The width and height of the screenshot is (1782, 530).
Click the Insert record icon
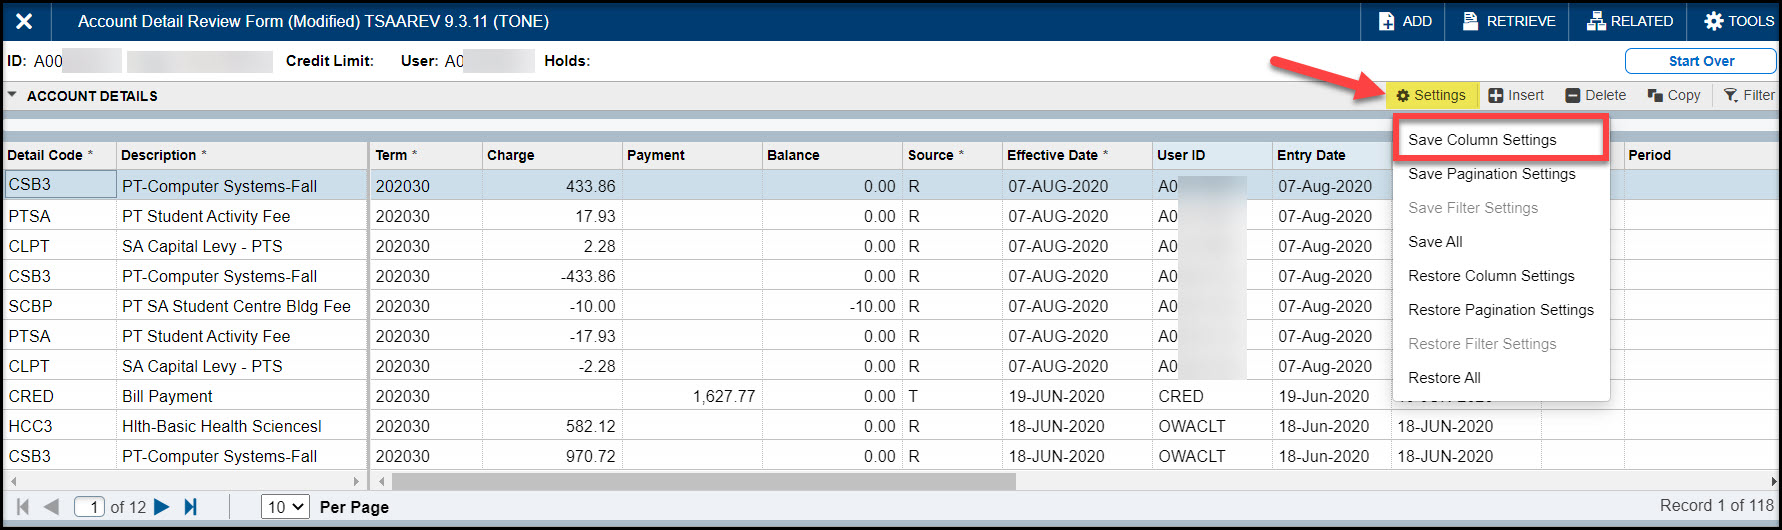(1496, 96)
